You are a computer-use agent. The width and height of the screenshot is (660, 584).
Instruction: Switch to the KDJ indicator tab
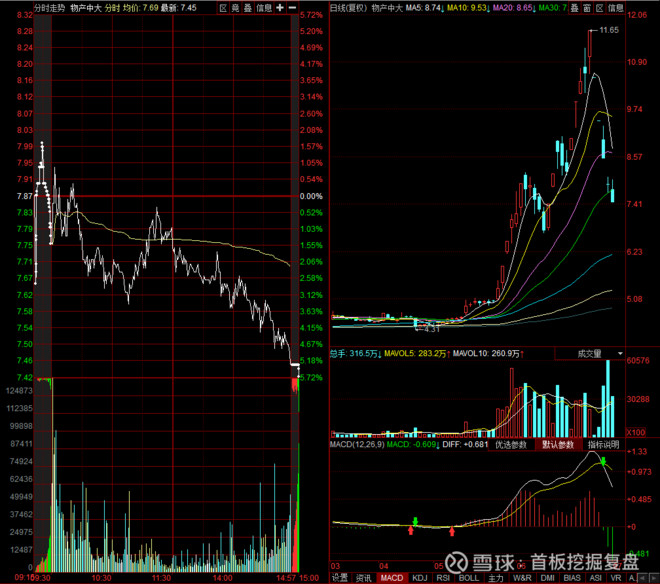[420, 578]
